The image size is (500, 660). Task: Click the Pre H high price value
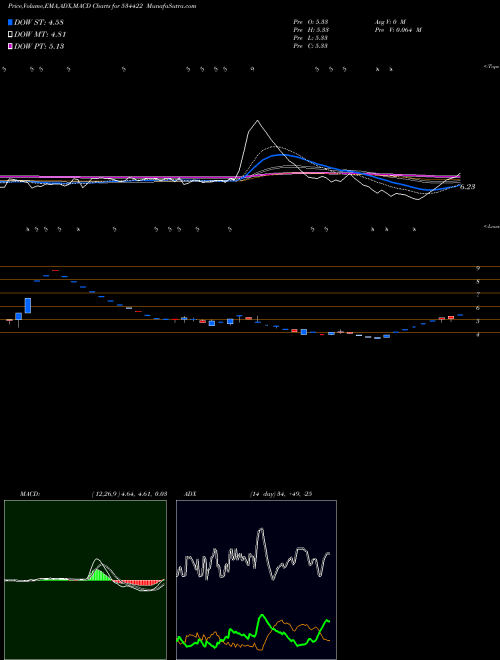pyautogui.click(x=311, y=30)
